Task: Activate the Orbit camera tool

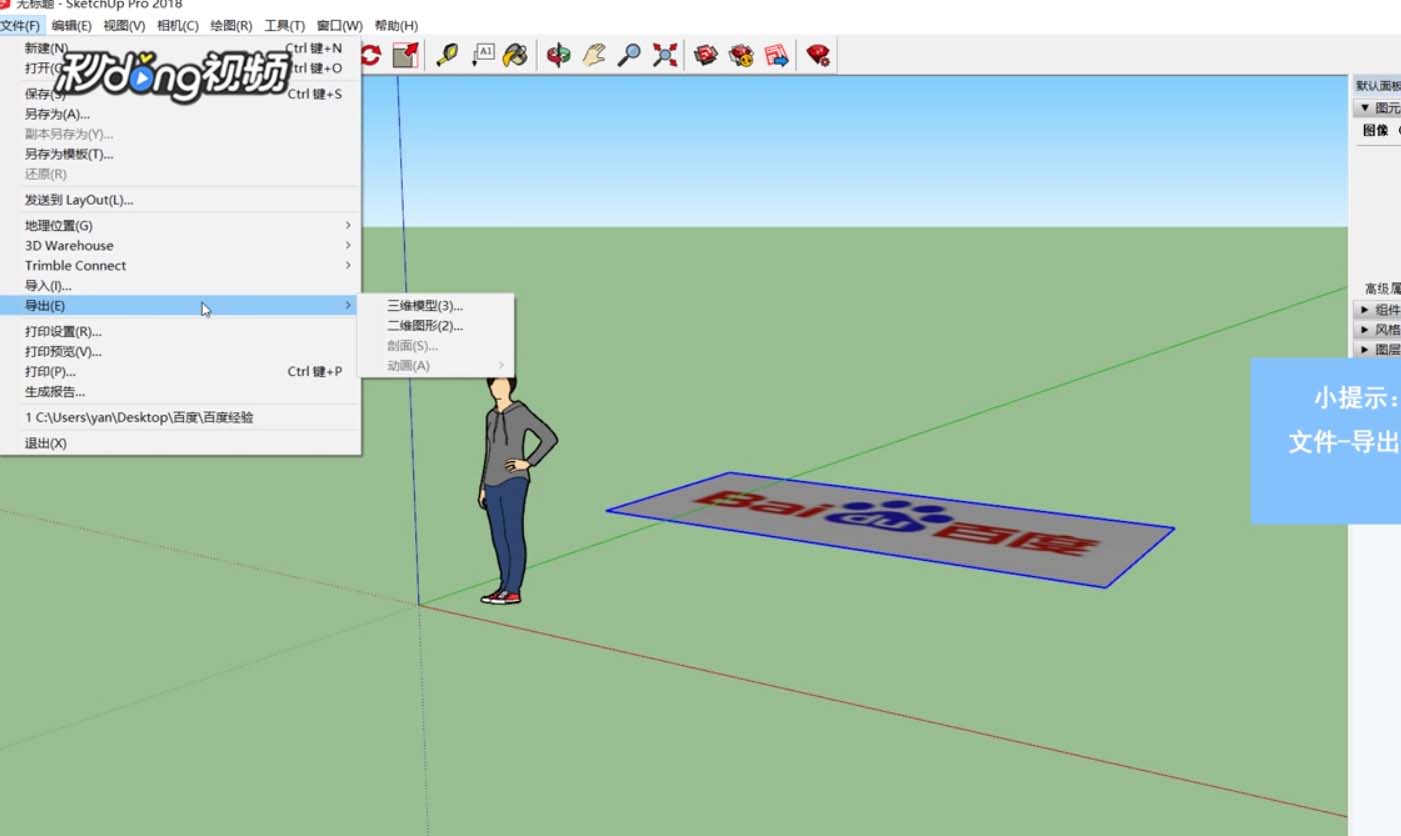Action: 559,55
